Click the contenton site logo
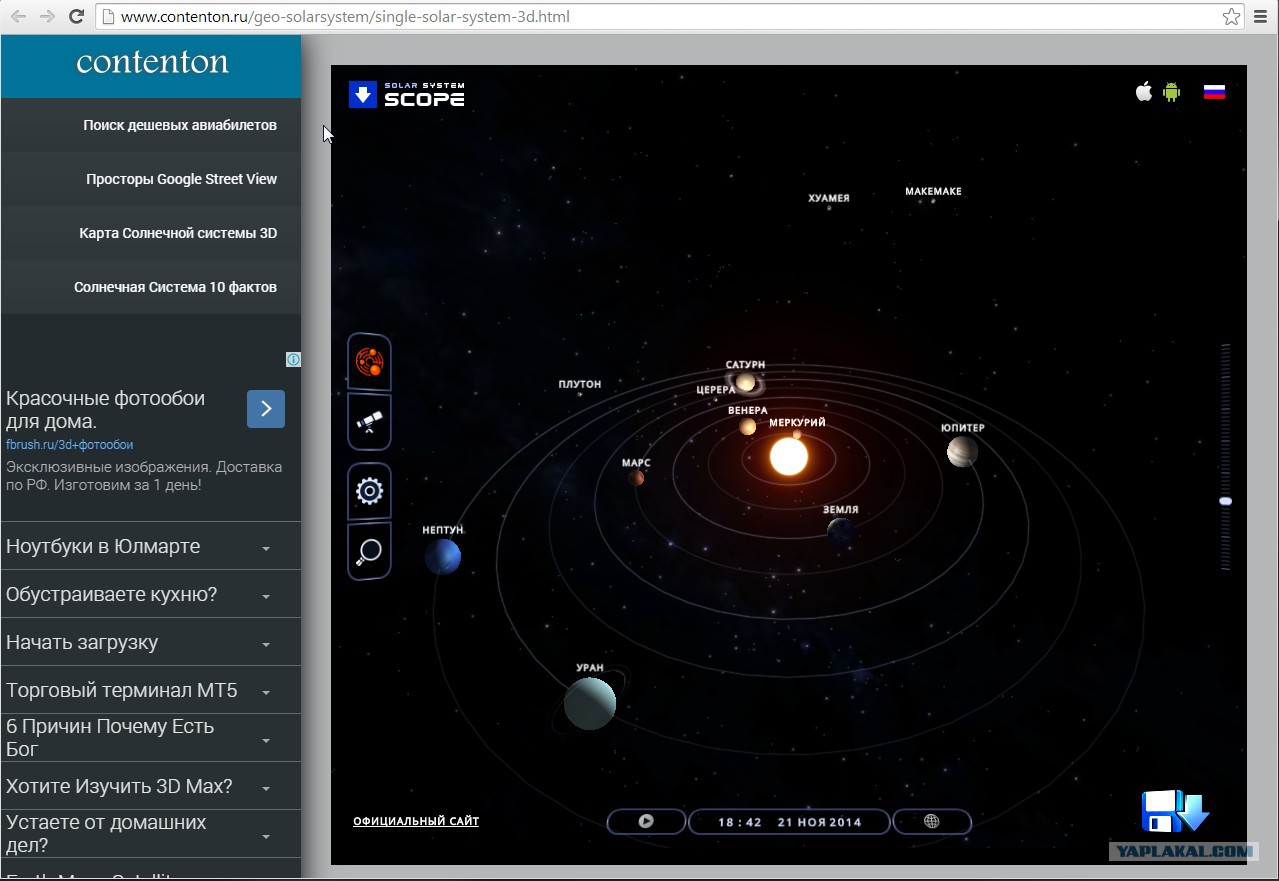The width and height of the screenshot is (1279, 881). coord(152,63)
